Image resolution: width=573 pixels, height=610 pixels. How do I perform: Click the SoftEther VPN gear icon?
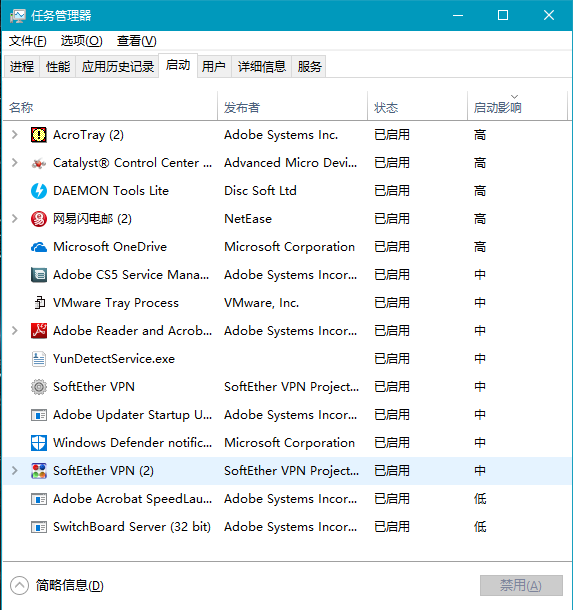(x=39, y=387)
